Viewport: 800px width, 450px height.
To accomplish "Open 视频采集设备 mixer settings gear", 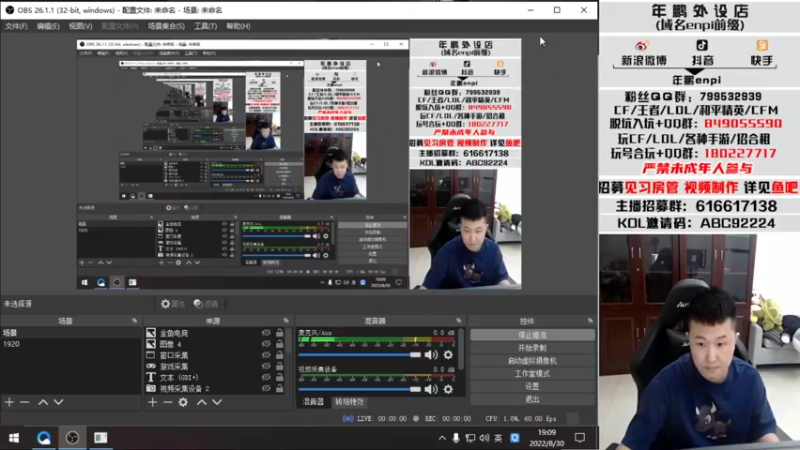I will (x=448, y=389).
